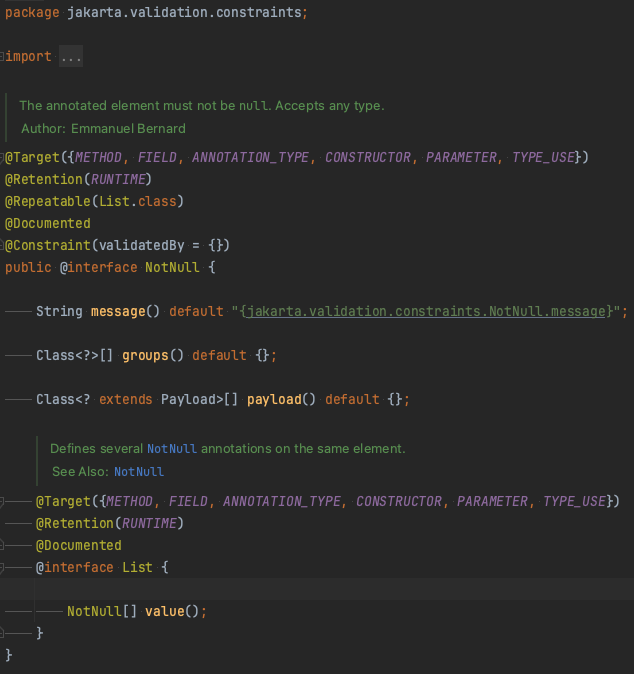This screenshot has width=634, height=674.
Task: Click the String return type of message()
Action: [59, 311]
